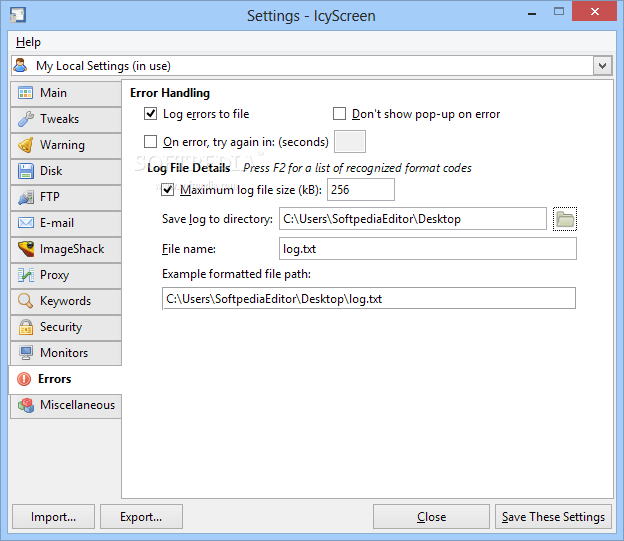Image resolution: width=624 pixels, height=541 pixels.
Task: Open My Local Settings (in use) combo box
Action: [312, 66]
